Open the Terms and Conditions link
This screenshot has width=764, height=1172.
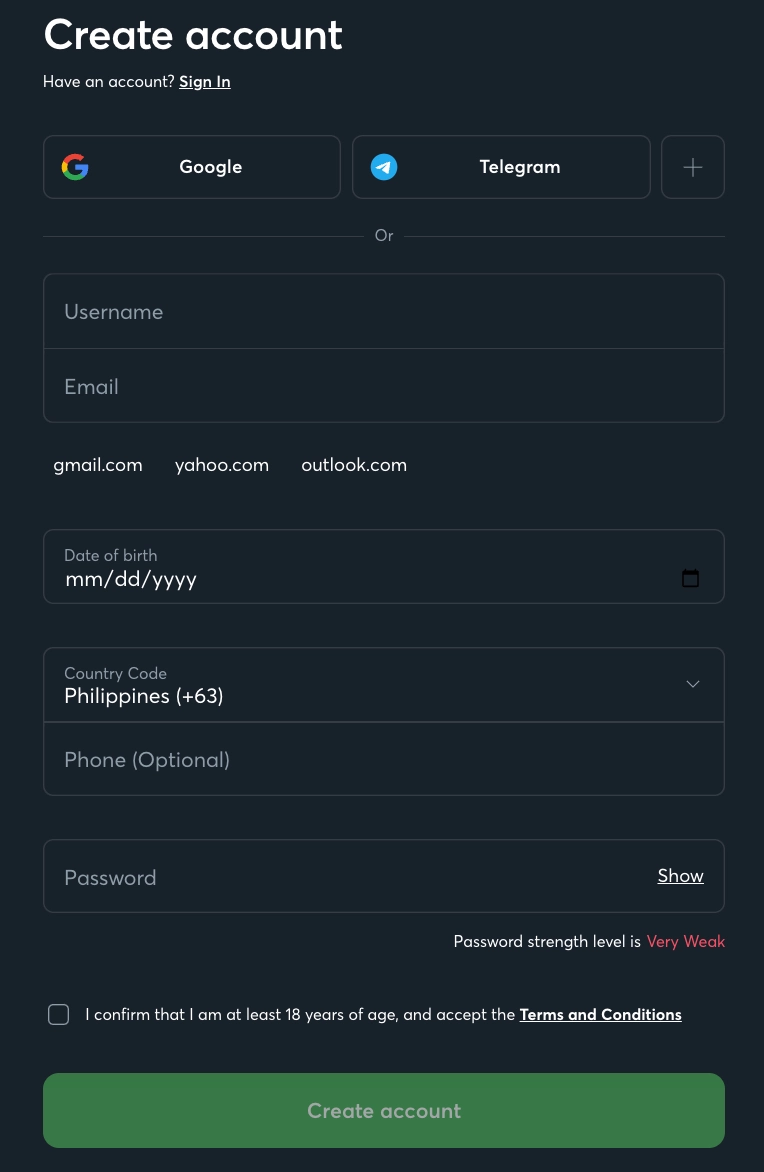(600, 1014)
